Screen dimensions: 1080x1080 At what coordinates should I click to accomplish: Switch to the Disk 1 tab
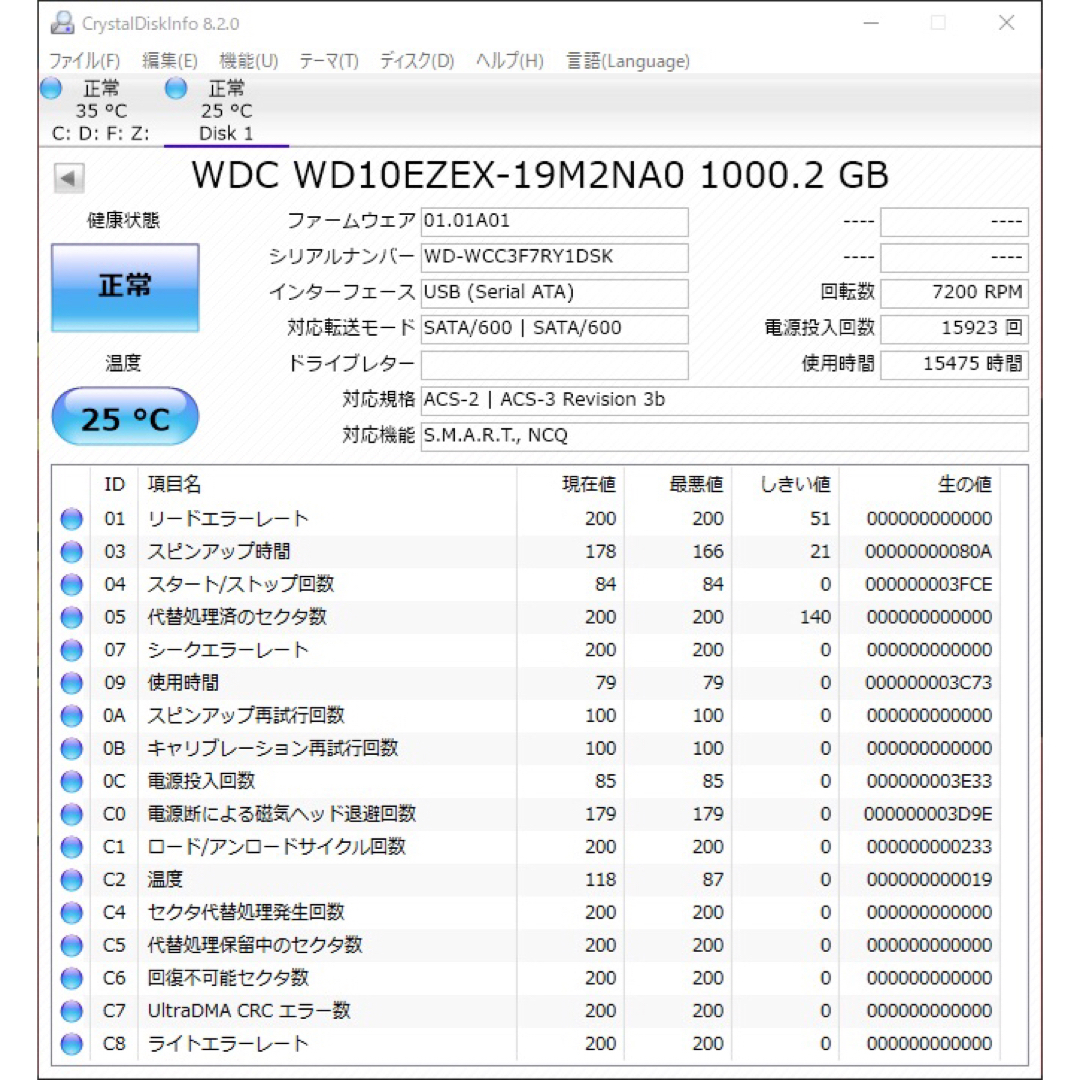pos(226,111)
